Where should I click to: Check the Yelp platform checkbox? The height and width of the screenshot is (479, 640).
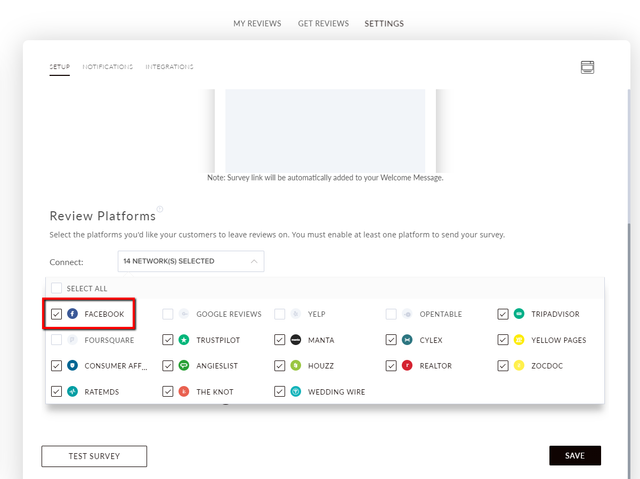(x=280, y=314)
